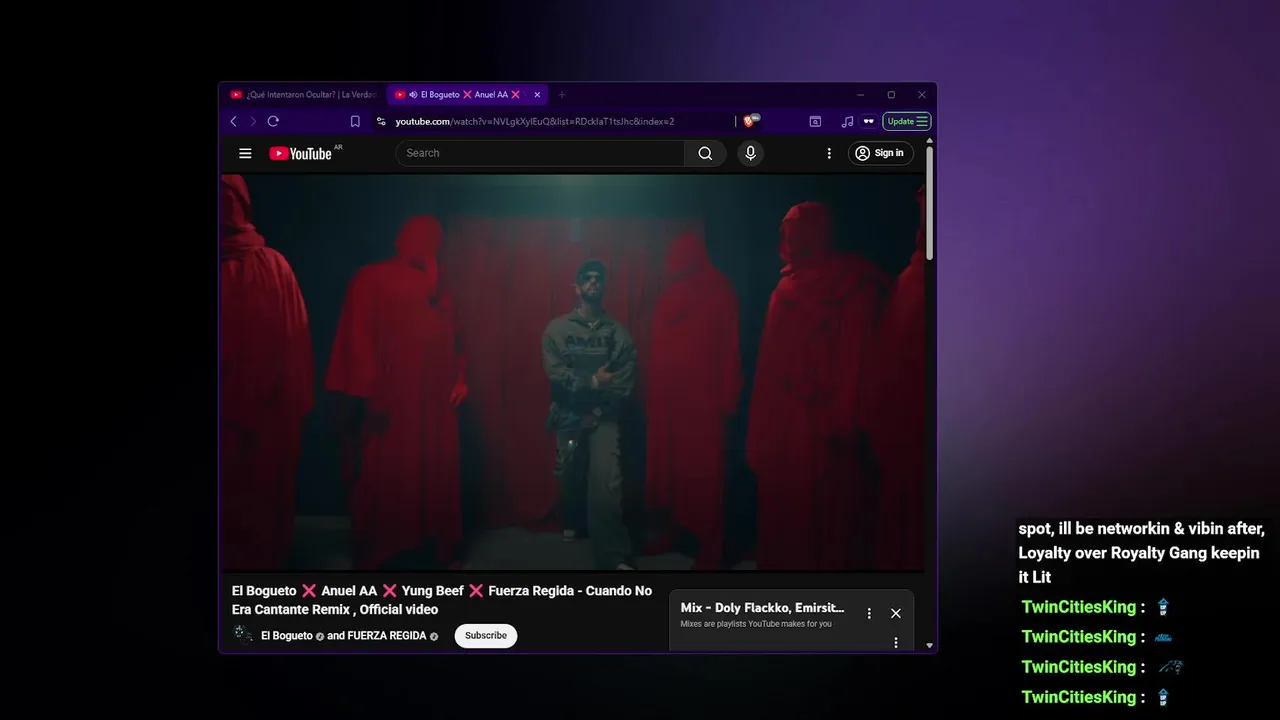Click the topmost TwinCitiesKing name in chat overlay
Screen dimensions: 1280x720
coord(1079,607)
